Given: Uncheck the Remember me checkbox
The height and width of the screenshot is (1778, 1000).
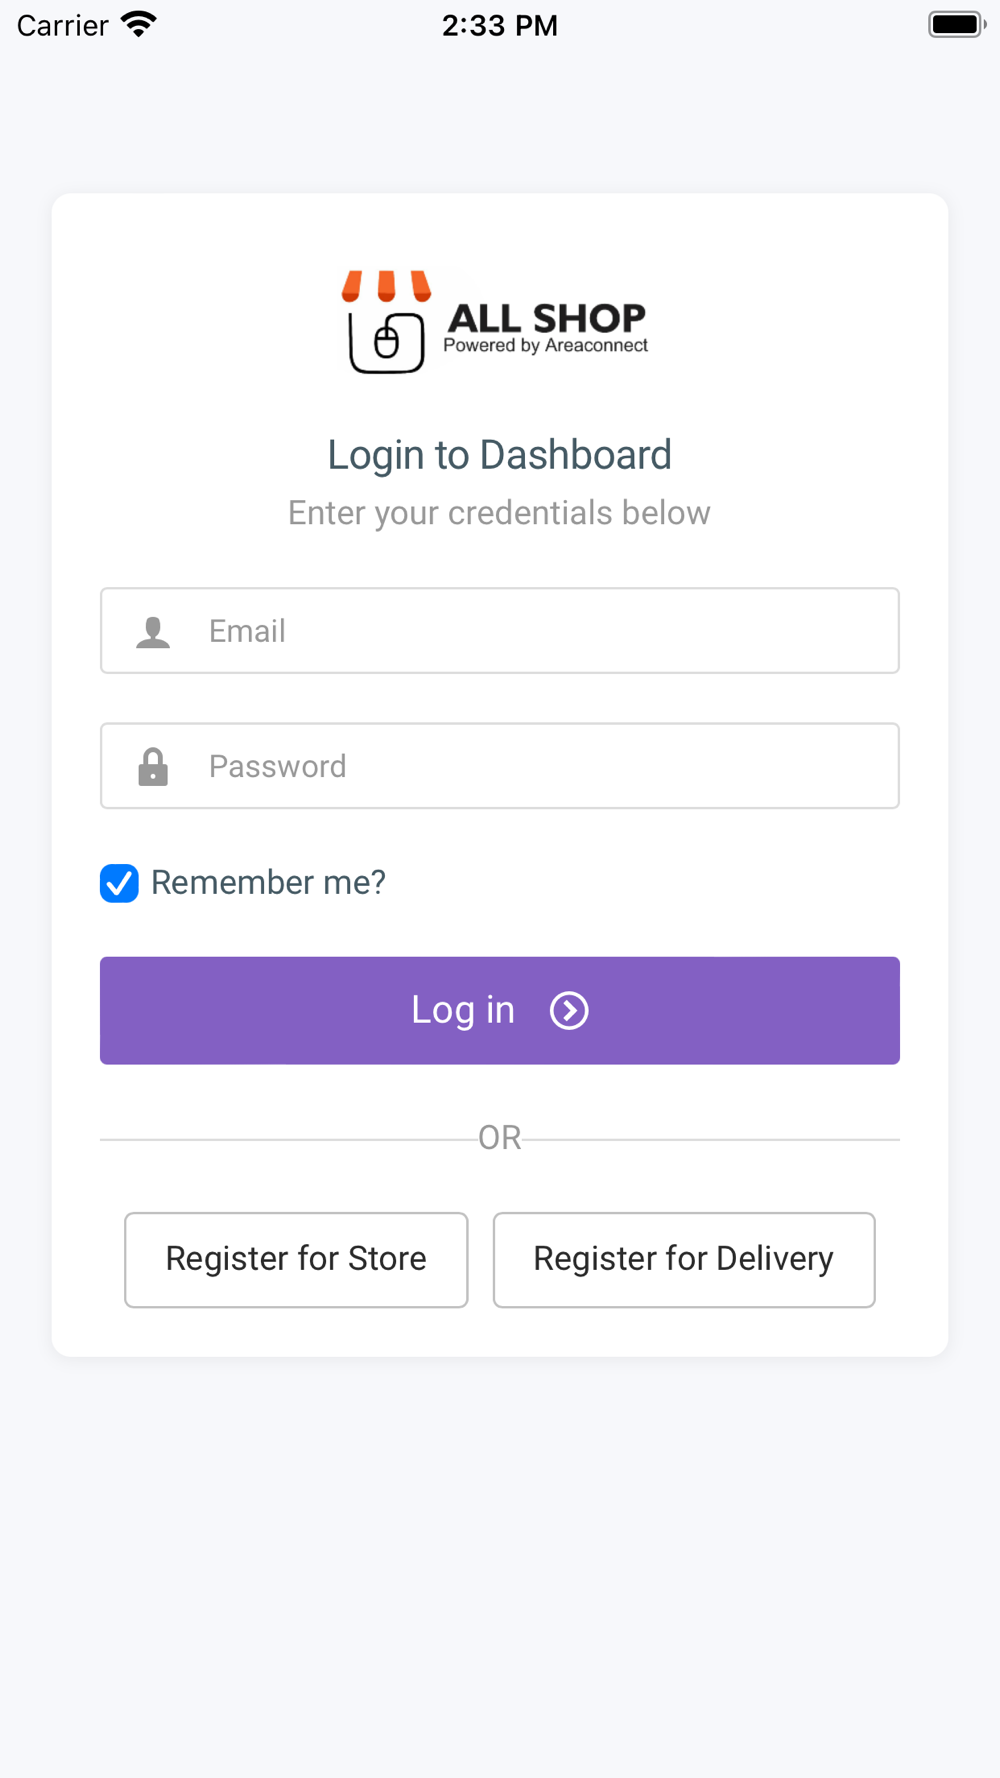Looking at the screenshot, I should pyautogui.click(x=119, y=883).
